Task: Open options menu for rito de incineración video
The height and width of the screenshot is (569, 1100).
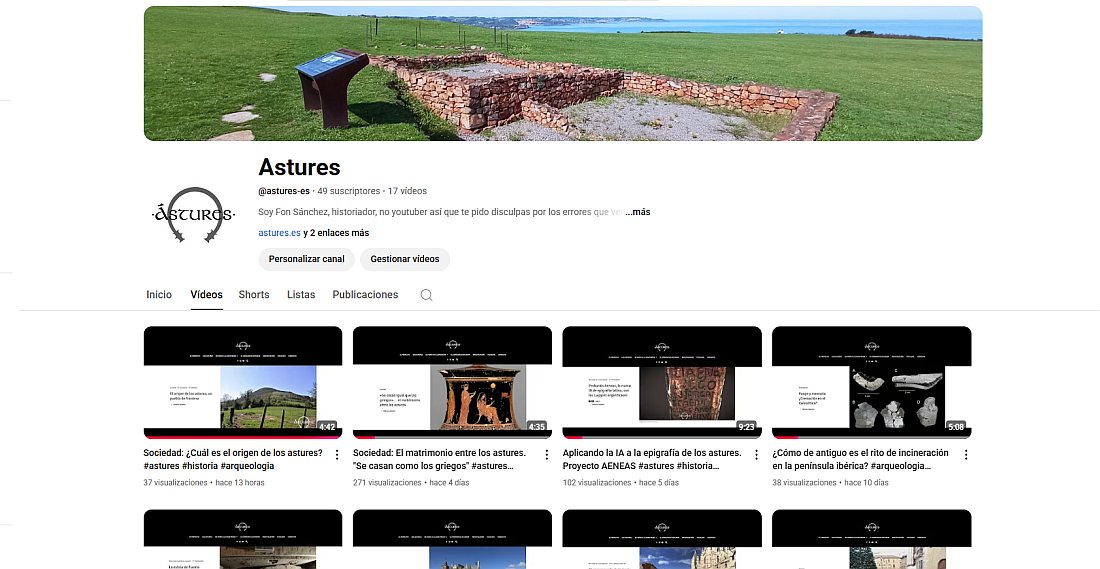Action: 966,455
